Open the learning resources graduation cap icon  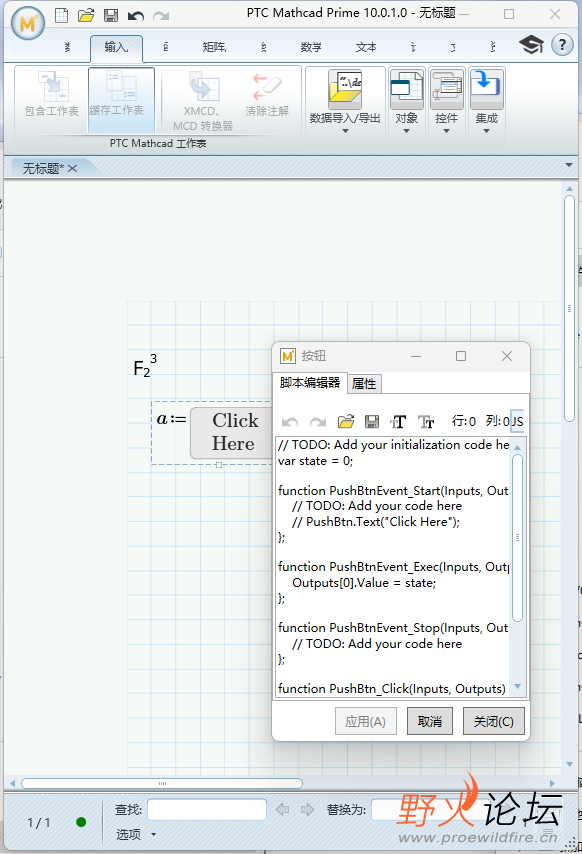pyautogui.click(x=531, y=45)
